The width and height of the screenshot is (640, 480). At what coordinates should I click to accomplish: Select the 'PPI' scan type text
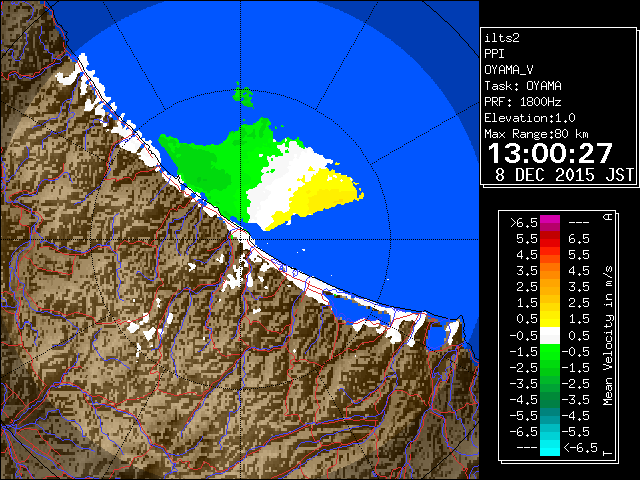[494, 54]
